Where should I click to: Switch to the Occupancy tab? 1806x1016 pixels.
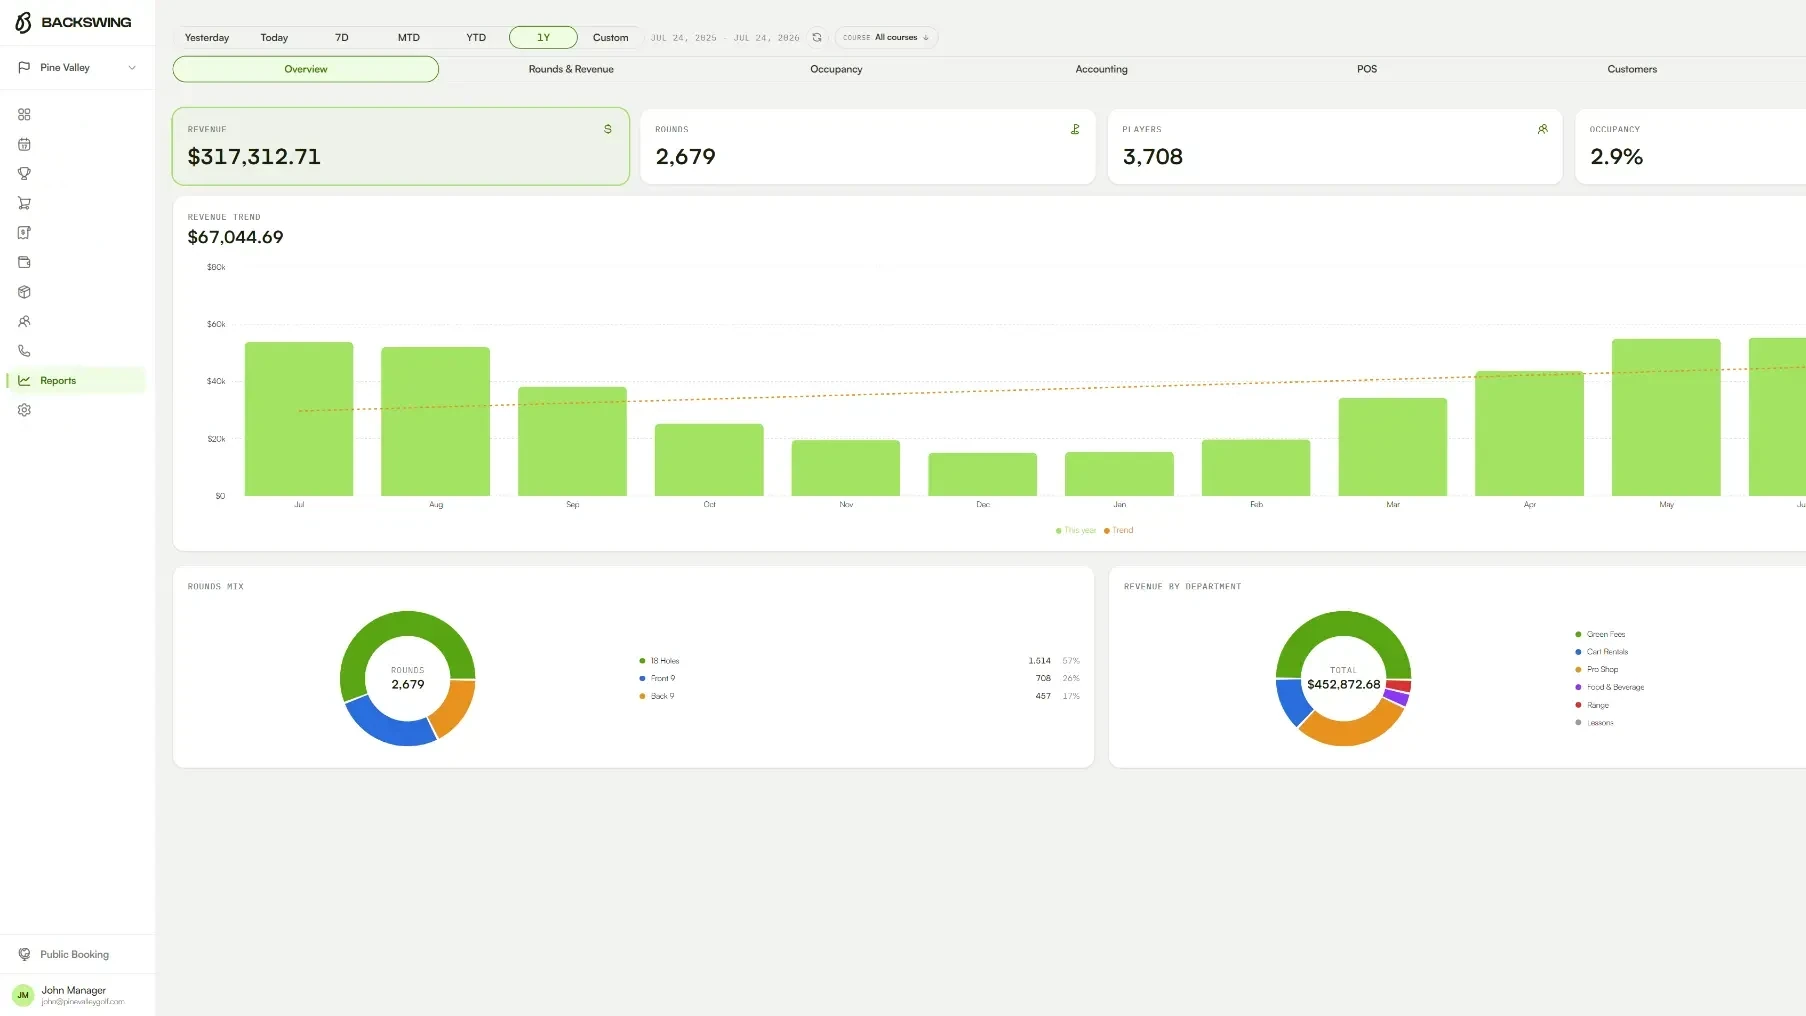click(x=836, y=69)
